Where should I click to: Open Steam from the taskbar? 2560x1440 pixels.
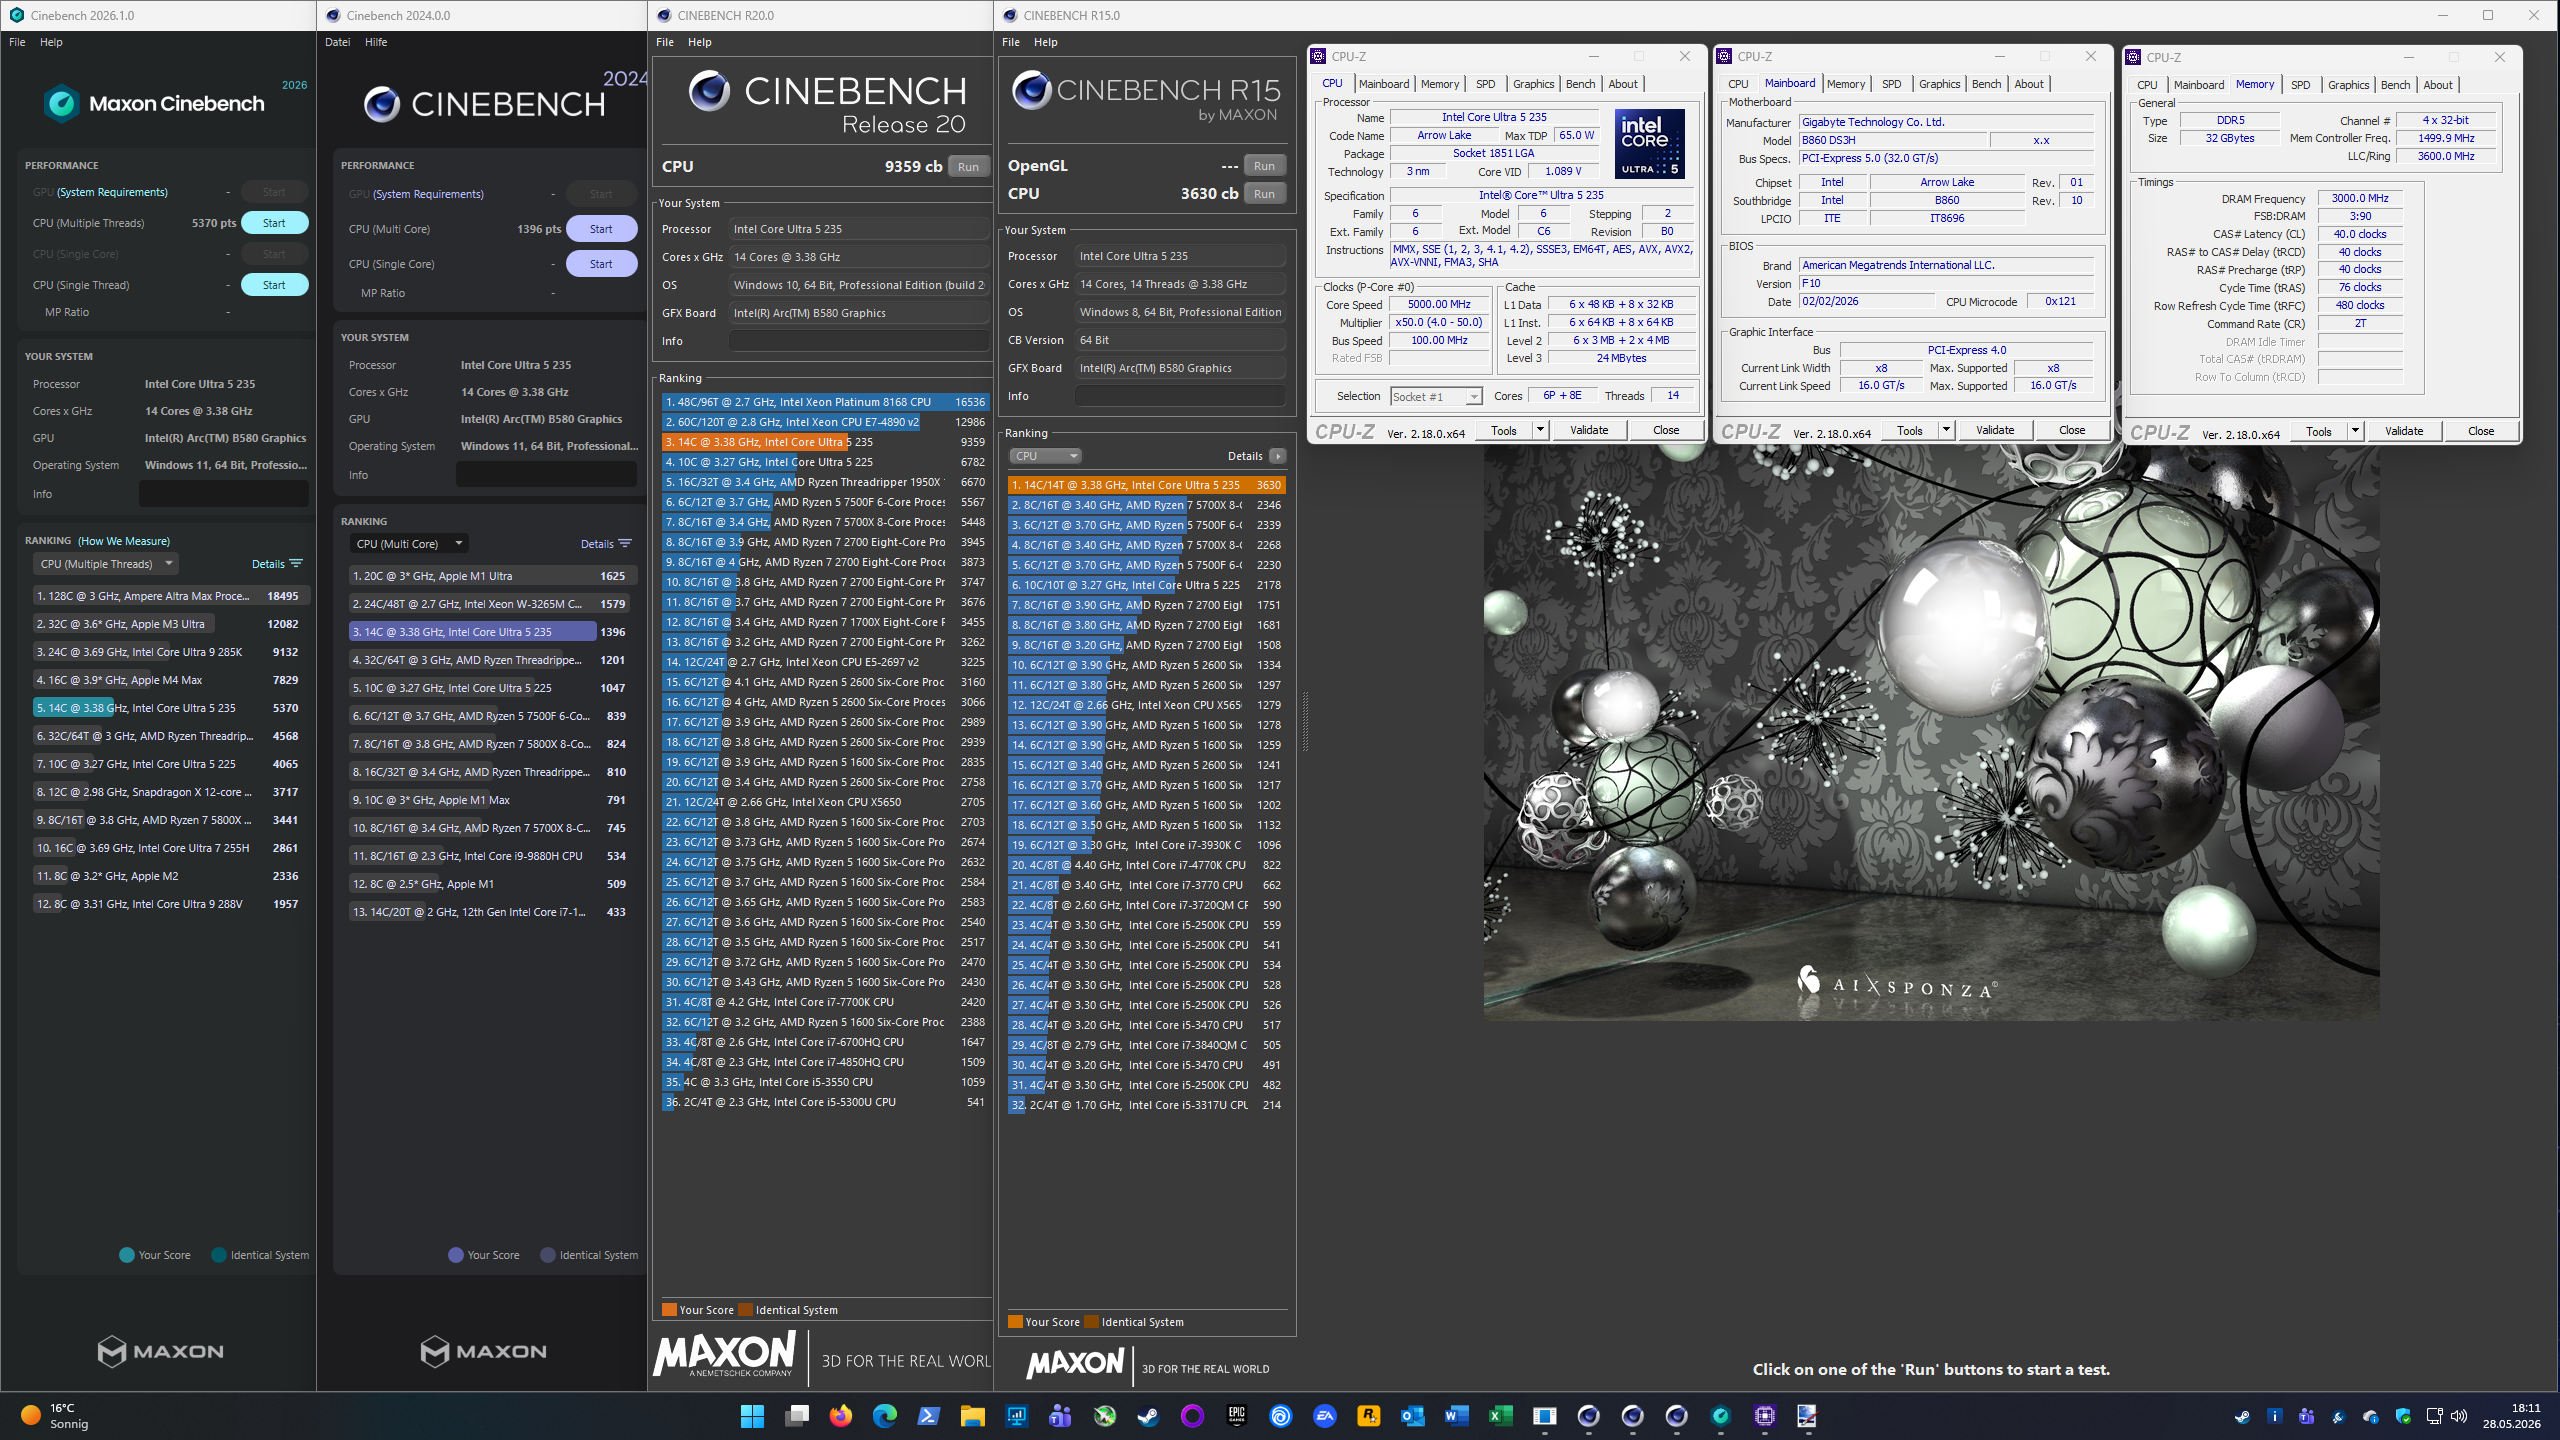[x=1148, y=1416]
